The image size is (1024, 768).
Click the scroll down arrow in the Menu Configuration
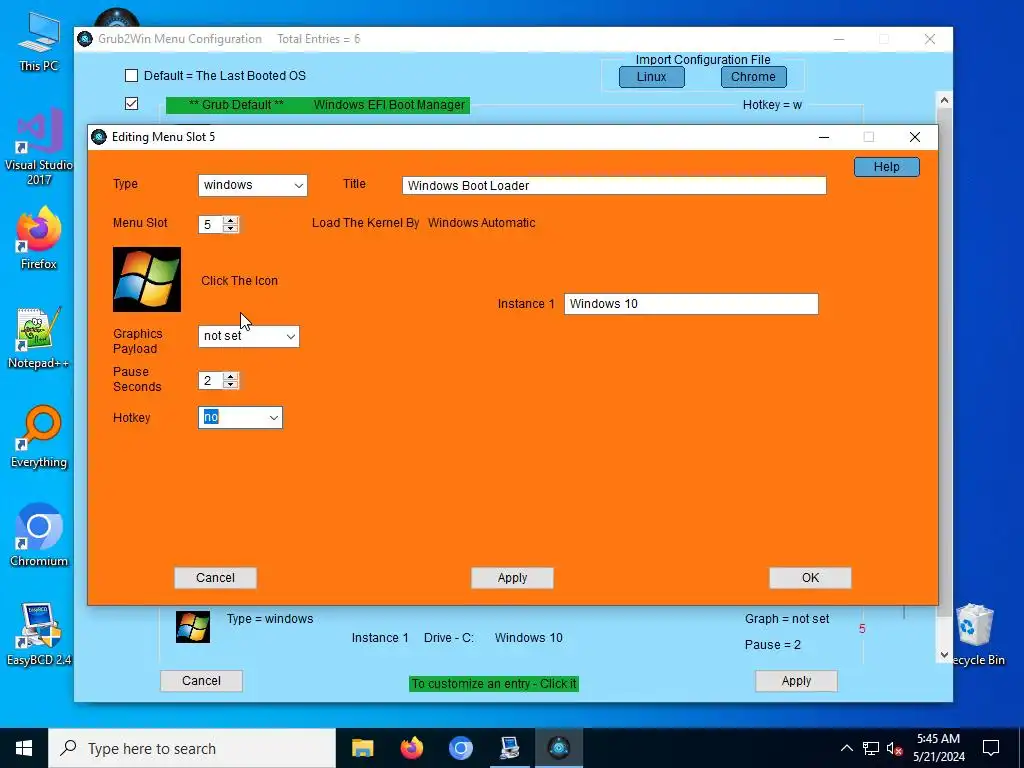(944, 655)
